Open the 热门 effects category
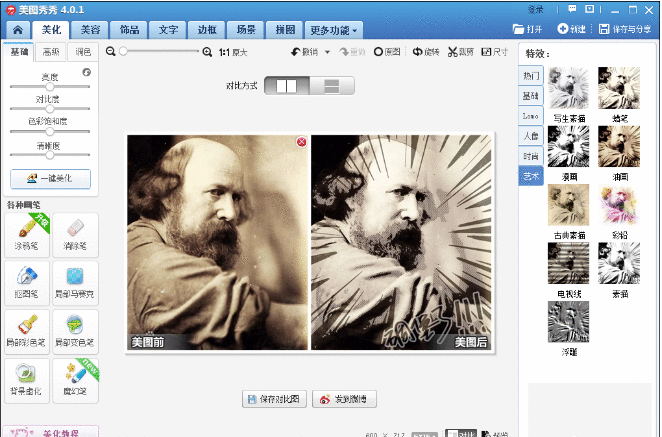 point(531,76)
